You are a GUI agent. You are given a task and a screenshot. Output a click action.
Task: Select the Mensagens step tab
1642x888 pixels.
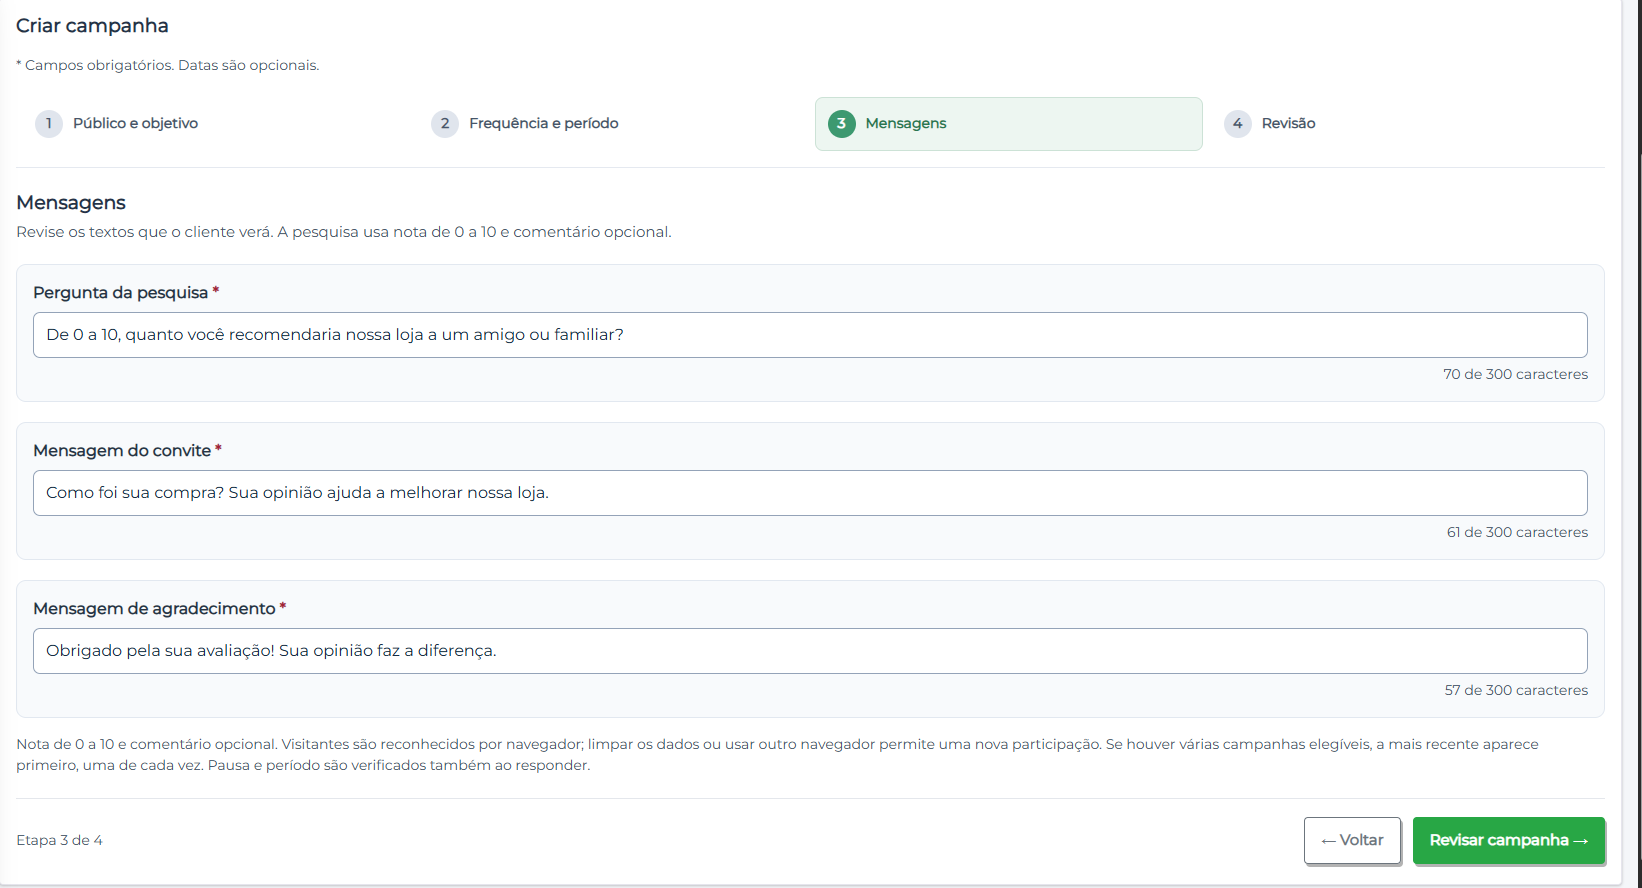coord(1008,124)
